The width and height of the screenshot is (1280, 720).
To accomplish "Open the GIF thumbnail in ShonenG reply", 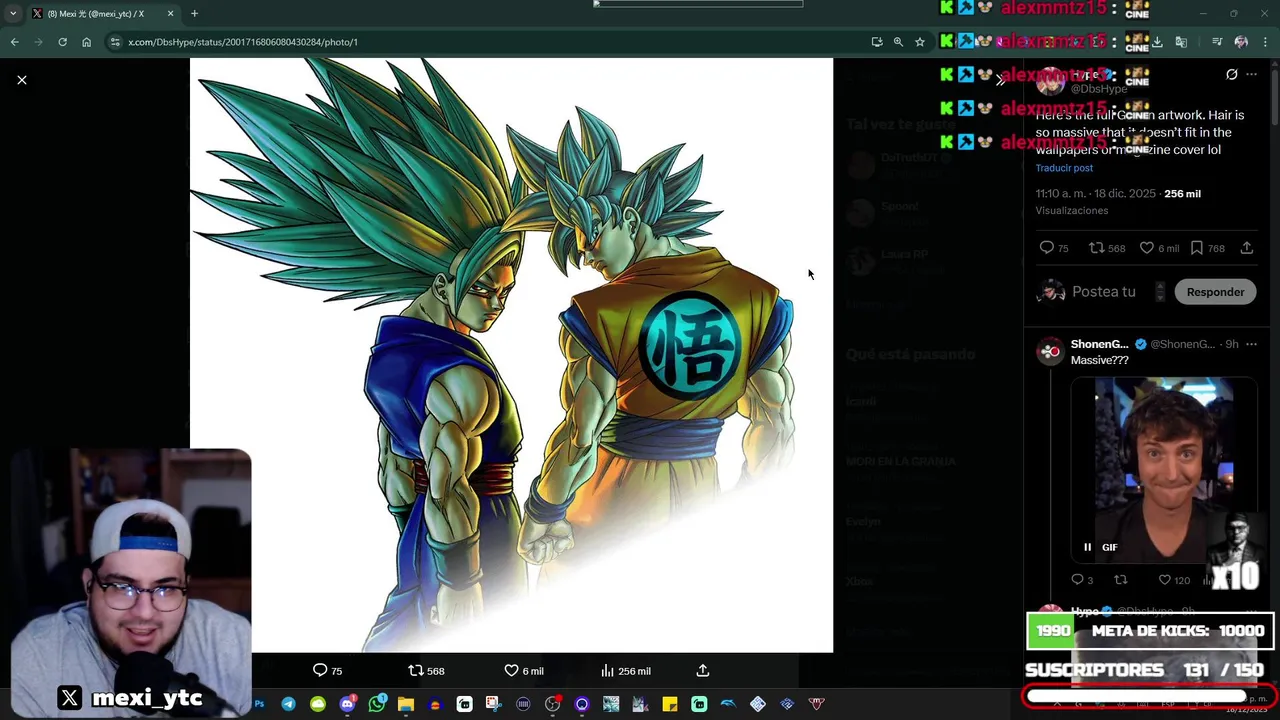I will (x=1164, y=470).
